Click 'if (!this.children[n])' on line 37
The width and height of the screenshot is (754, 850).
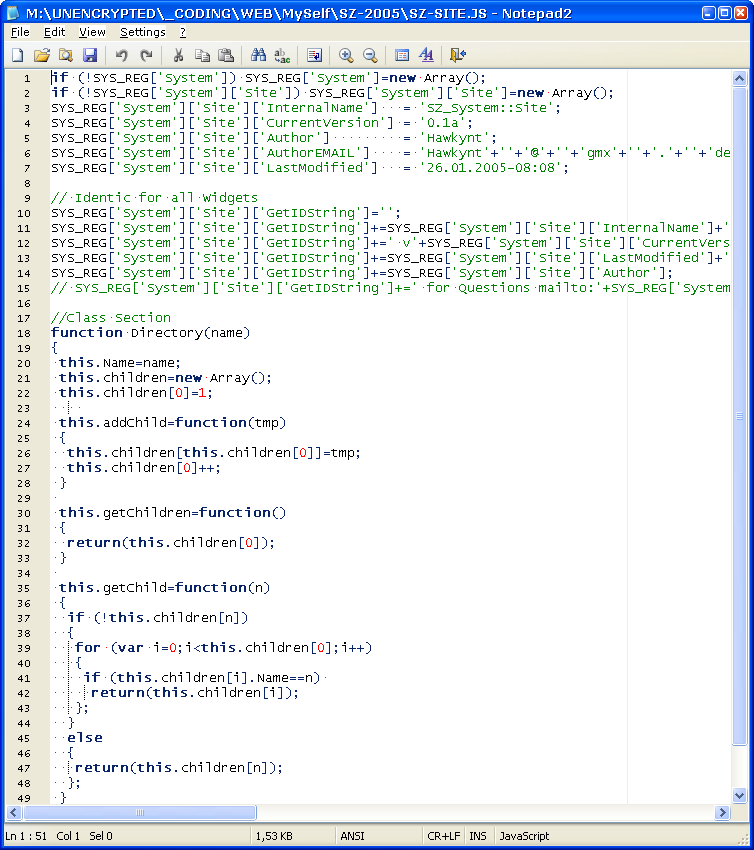click(157, 617)
